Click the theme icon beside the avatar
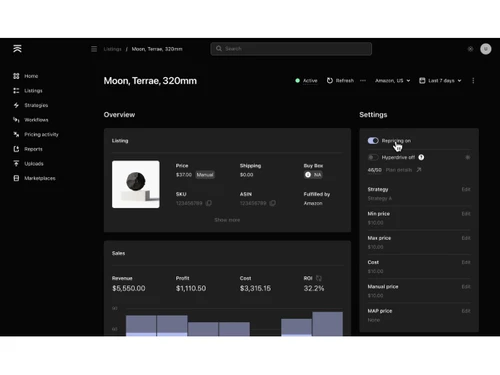The height and width of the screenshot is (375, 500). [470, 49]
